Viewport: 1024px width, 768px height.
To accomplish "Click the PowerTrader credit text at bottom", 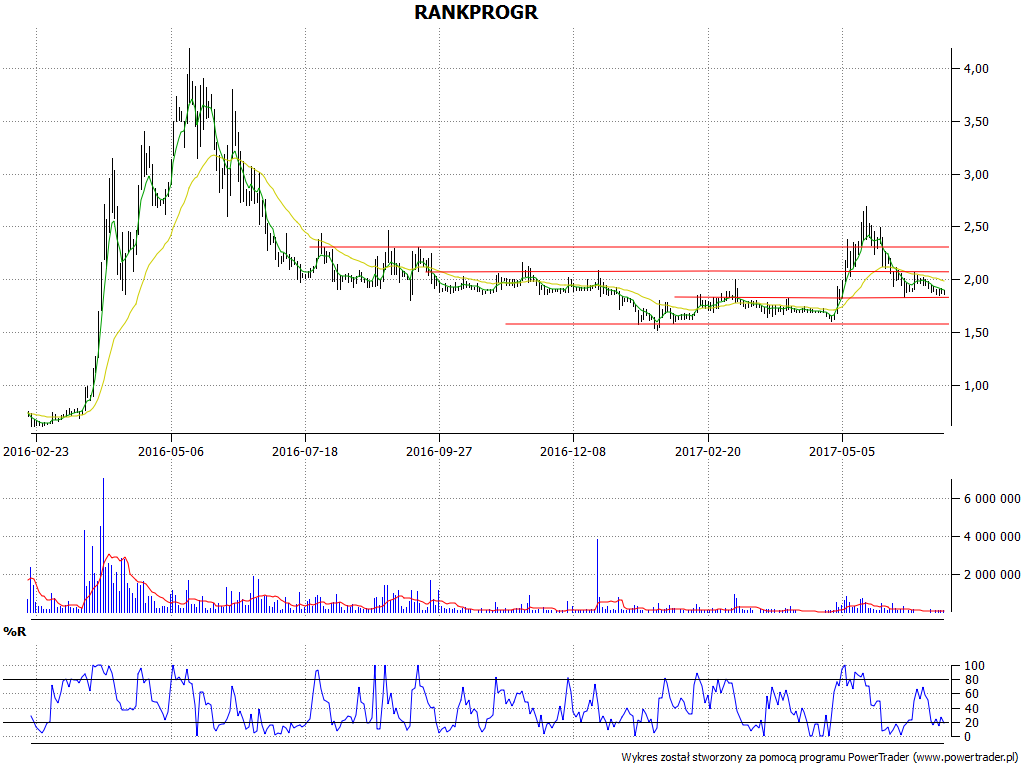I will (820, 758).
